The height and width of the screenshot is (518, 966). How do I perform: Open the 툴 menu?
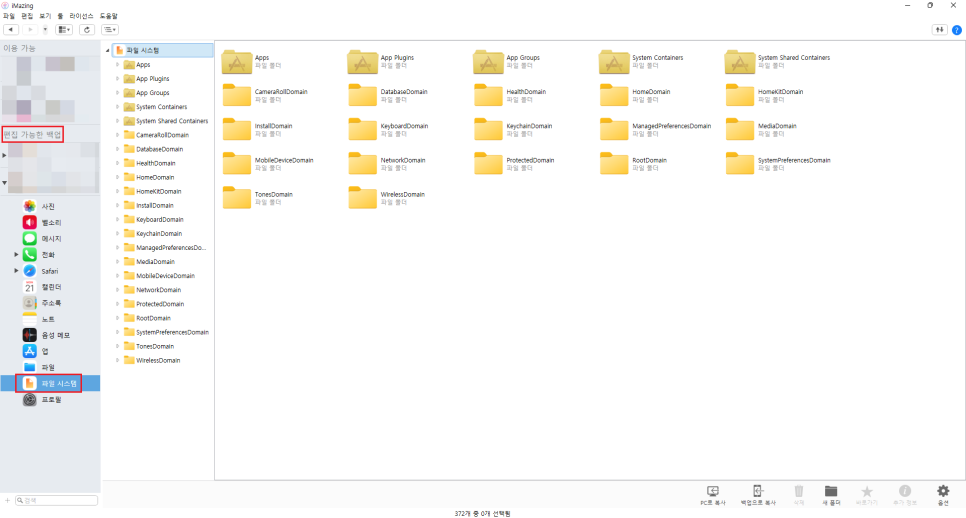tap(60, 16)
